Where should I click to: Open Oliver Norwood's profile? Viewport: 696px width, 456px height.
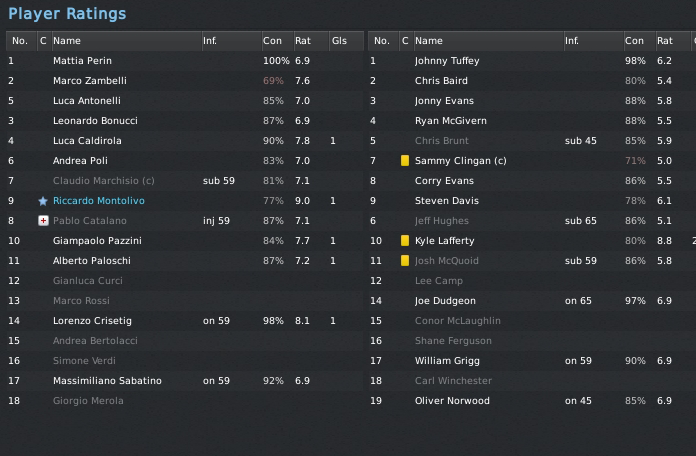tap(452, 401)
